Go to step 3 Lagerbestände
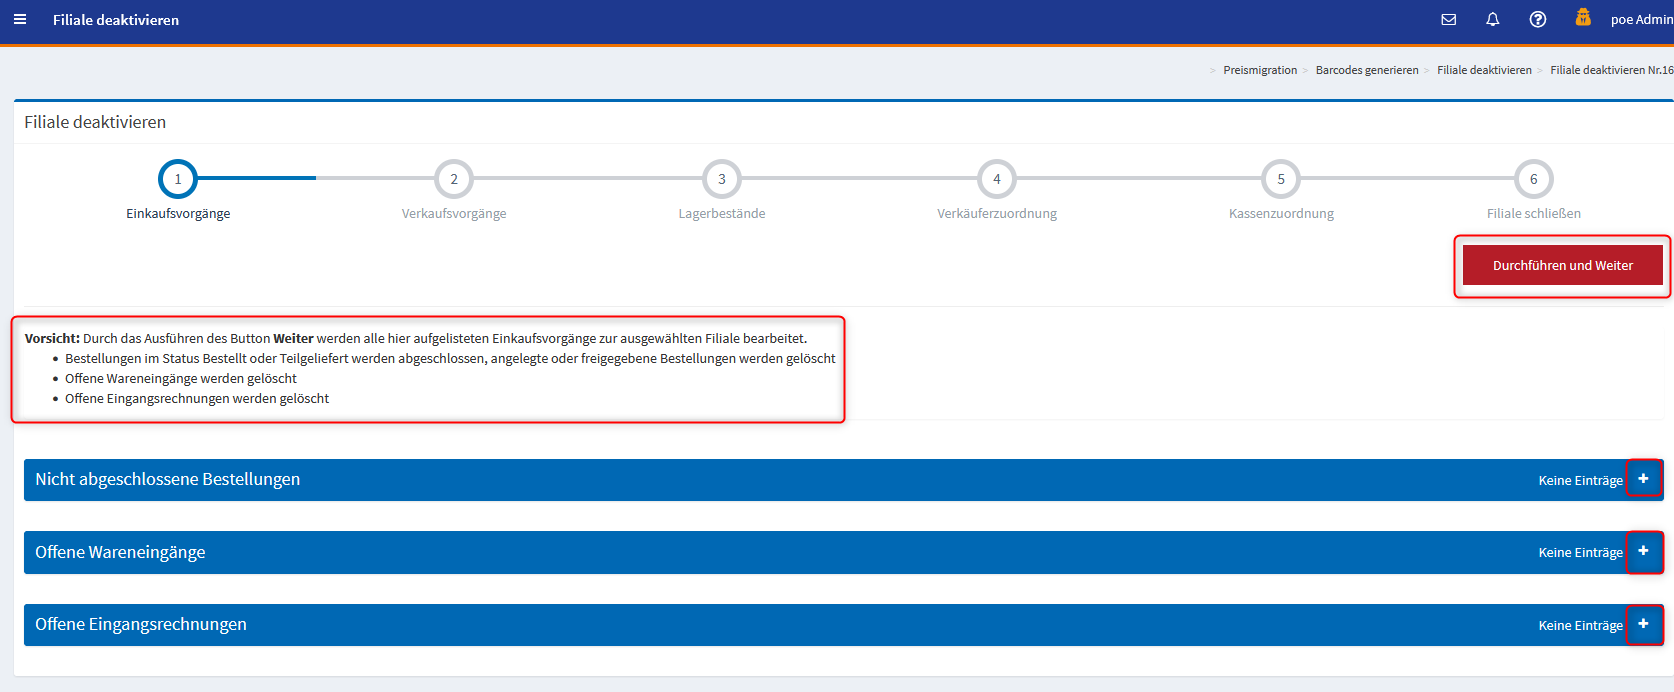 click(721, 180)
